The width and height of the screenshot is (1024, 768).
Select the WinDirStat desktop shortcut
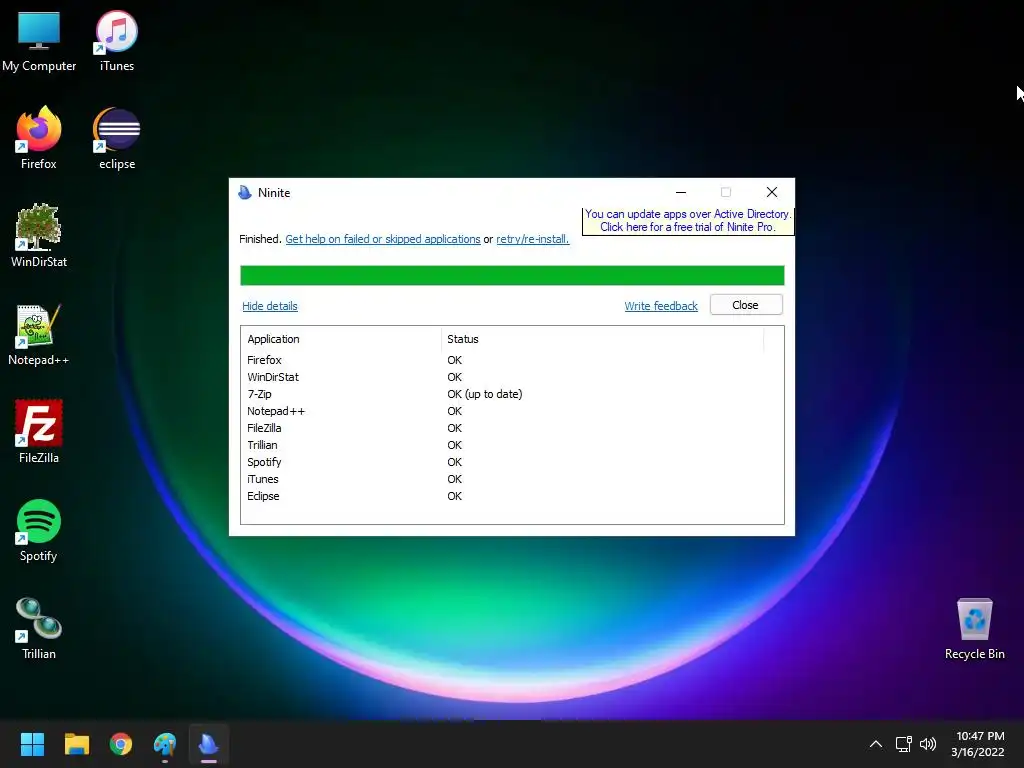pyautogui.click(x=39, y=236)
